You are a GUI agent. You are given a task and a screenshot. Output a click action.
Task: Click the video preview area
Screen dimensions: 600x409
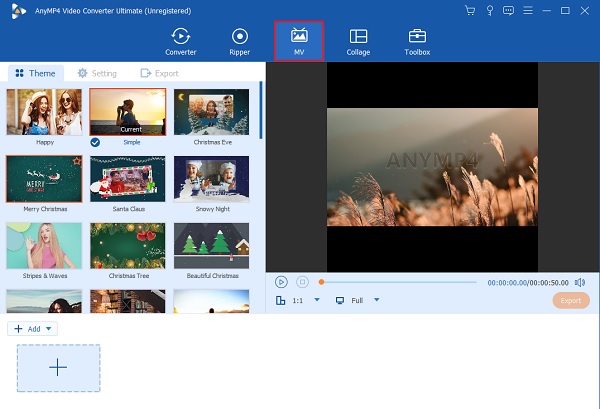point(432,167)
